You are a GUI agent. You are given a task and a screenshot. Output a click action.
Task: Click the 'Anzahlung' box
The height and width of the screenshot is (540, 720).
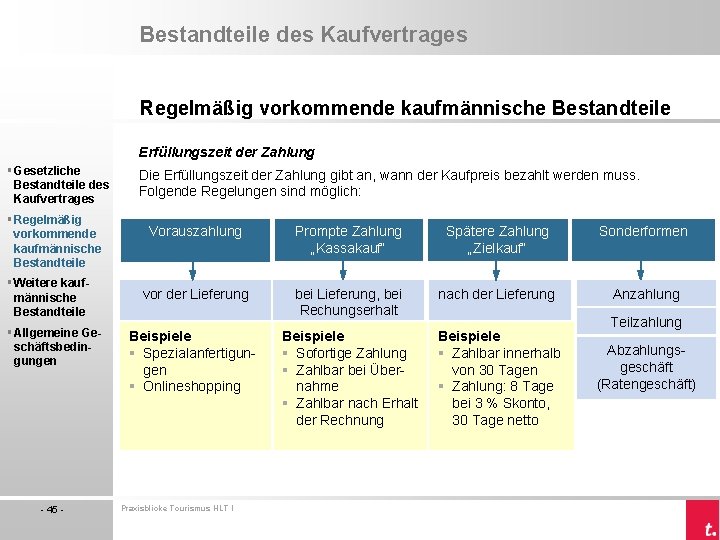(646, 294)
